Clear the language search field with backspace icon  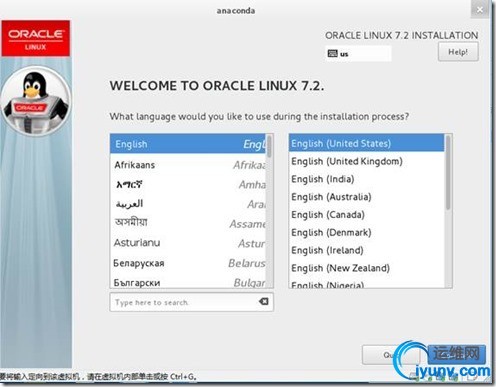(x=263, y=302)
